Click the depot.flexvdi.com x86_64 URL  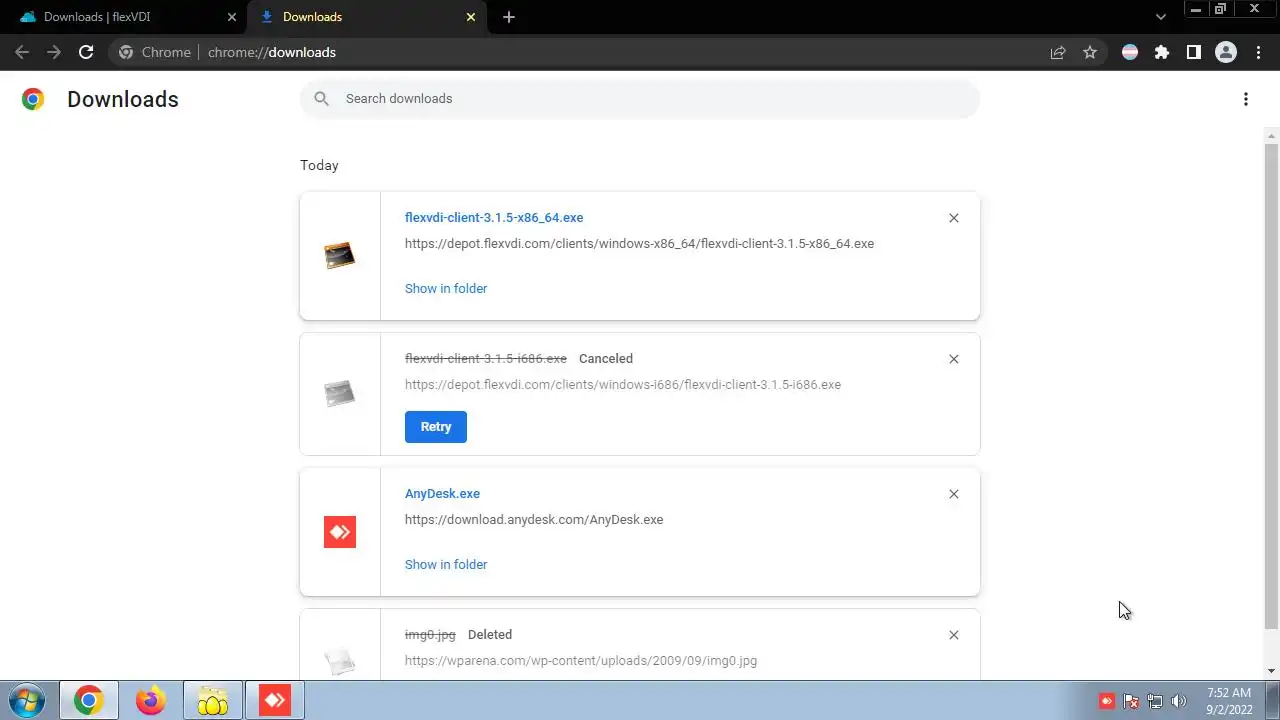639,243
